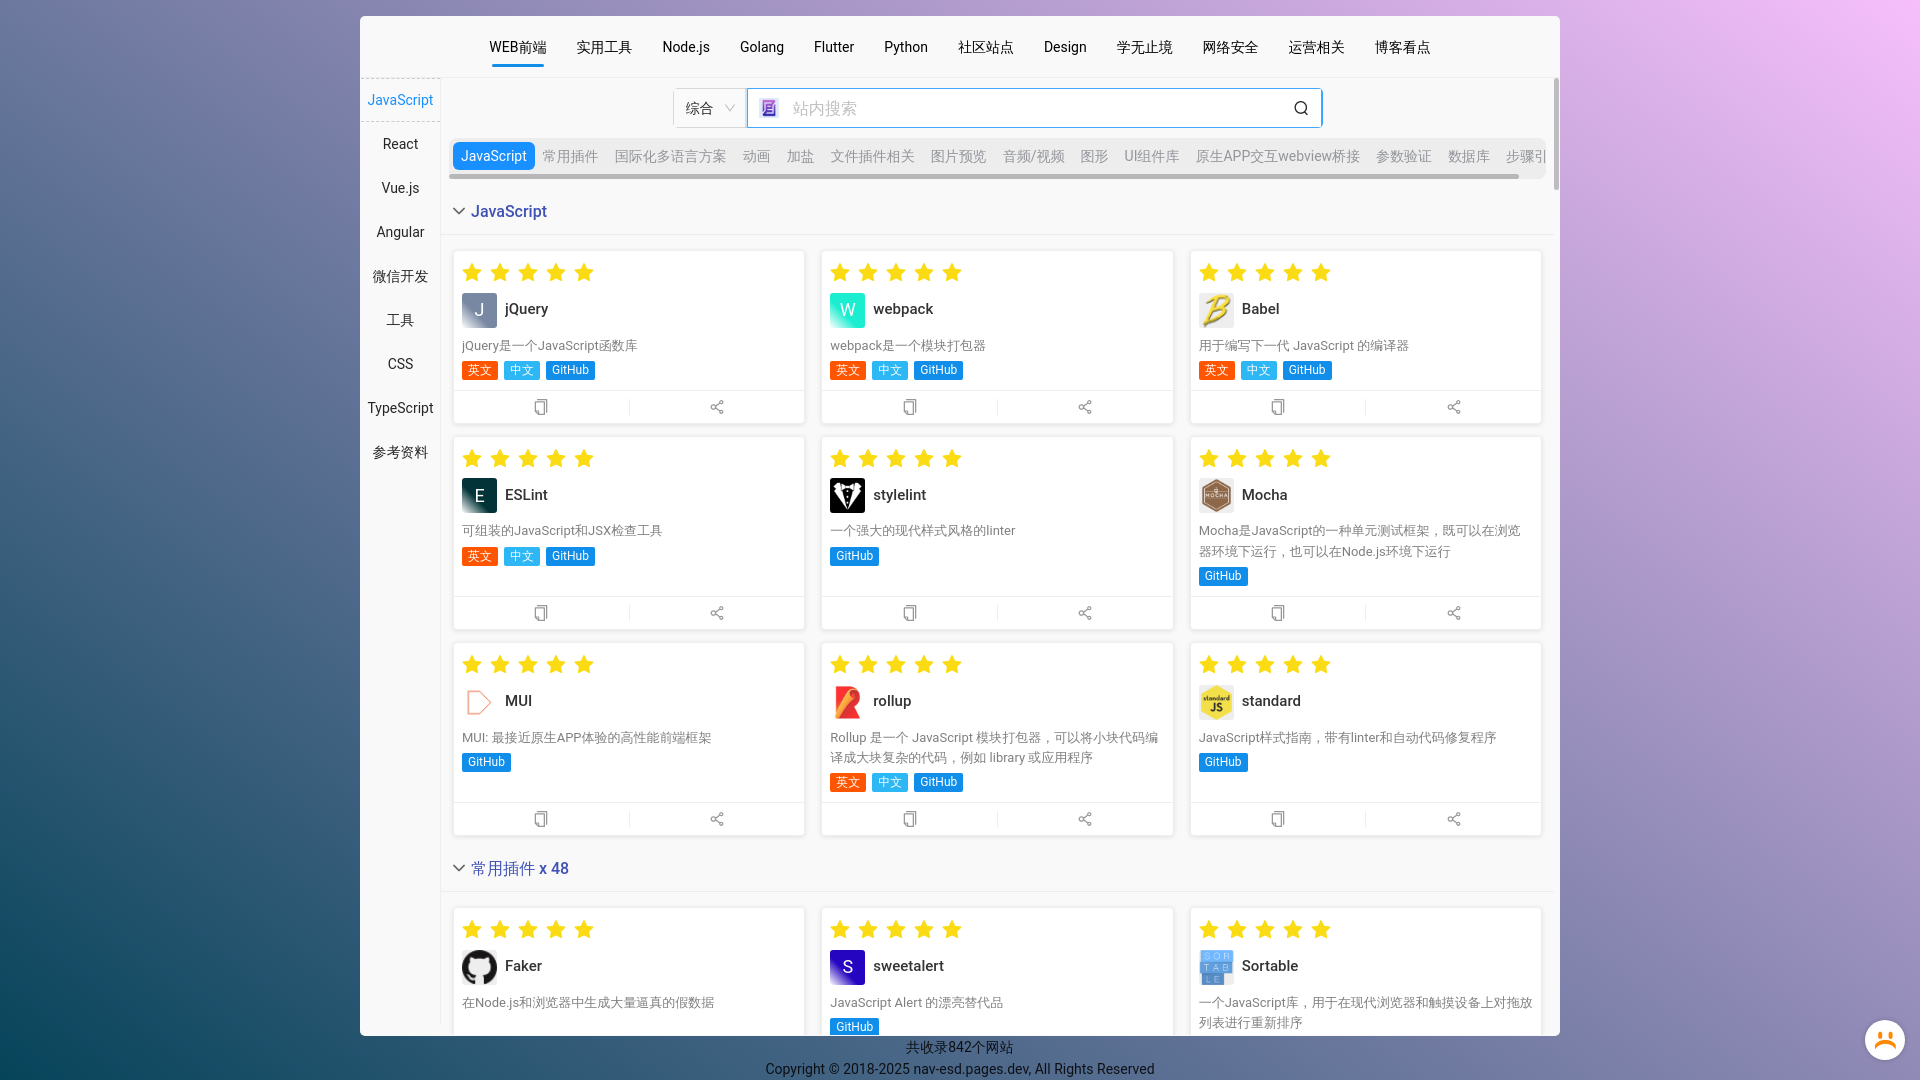Click the rollup logo icon
The image size is (1920, 1080).
click(x=847, y=702)
